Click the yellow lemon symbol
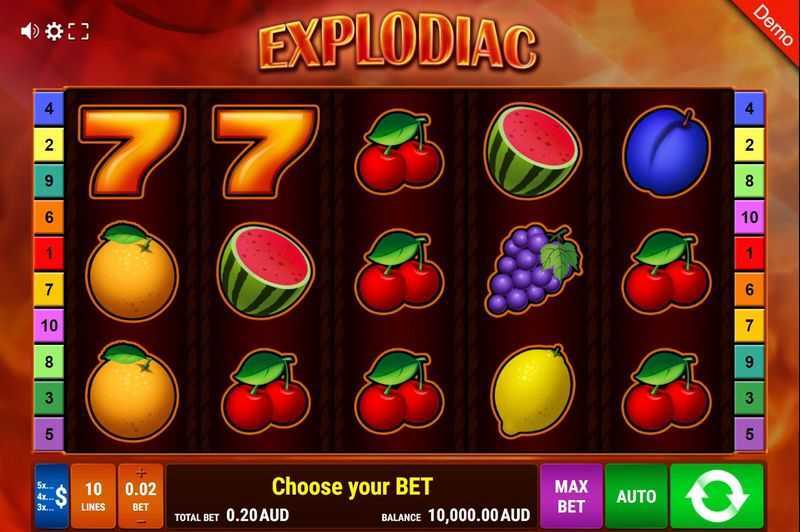 tap(533, 391)
